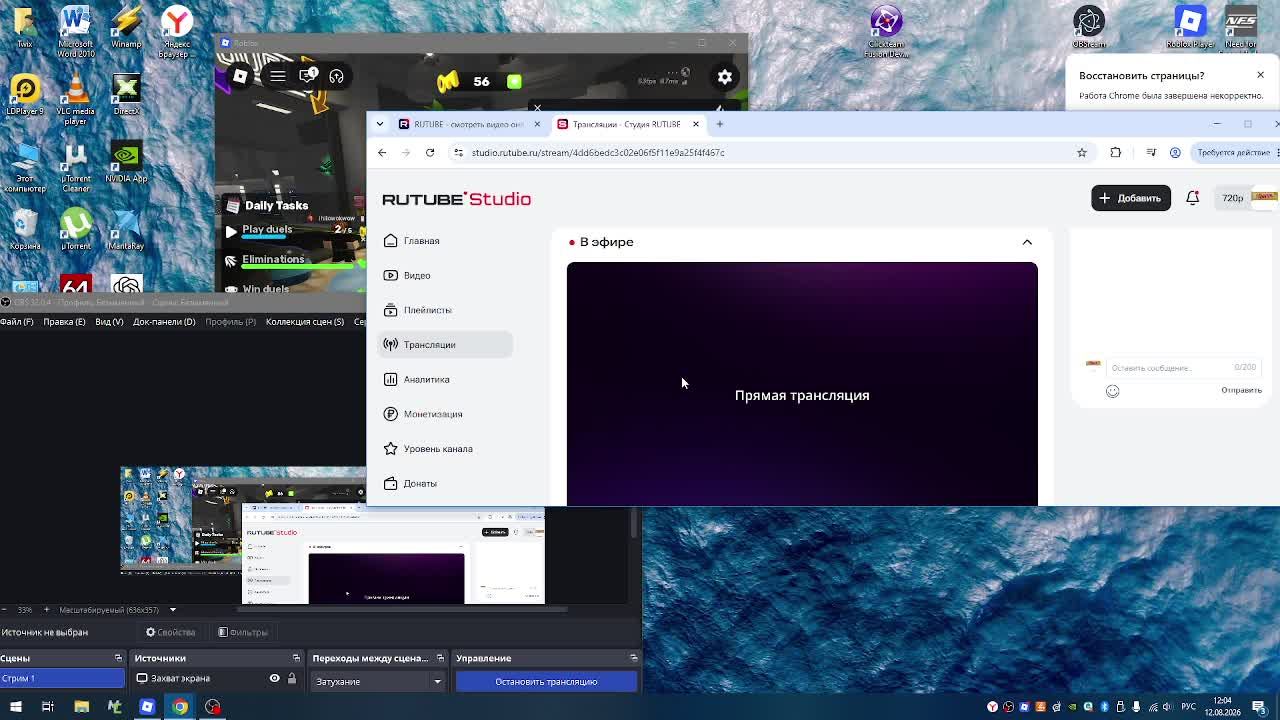Open Winamp desktop shortcut
The width and height of the screenshot is (1280, 720).
tap(126, 28)
